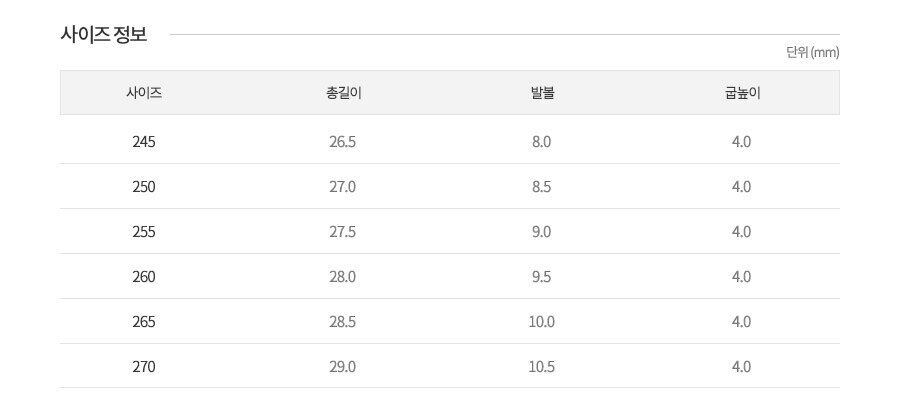Click the 27.0 total length value

(x=343, y=187)
